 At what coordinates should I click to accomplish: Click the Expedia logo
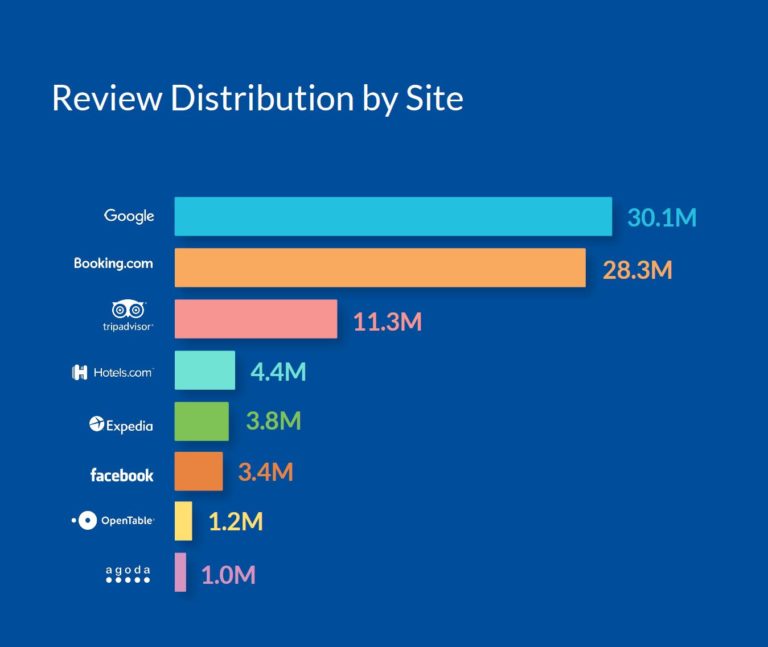pos(121,425)
